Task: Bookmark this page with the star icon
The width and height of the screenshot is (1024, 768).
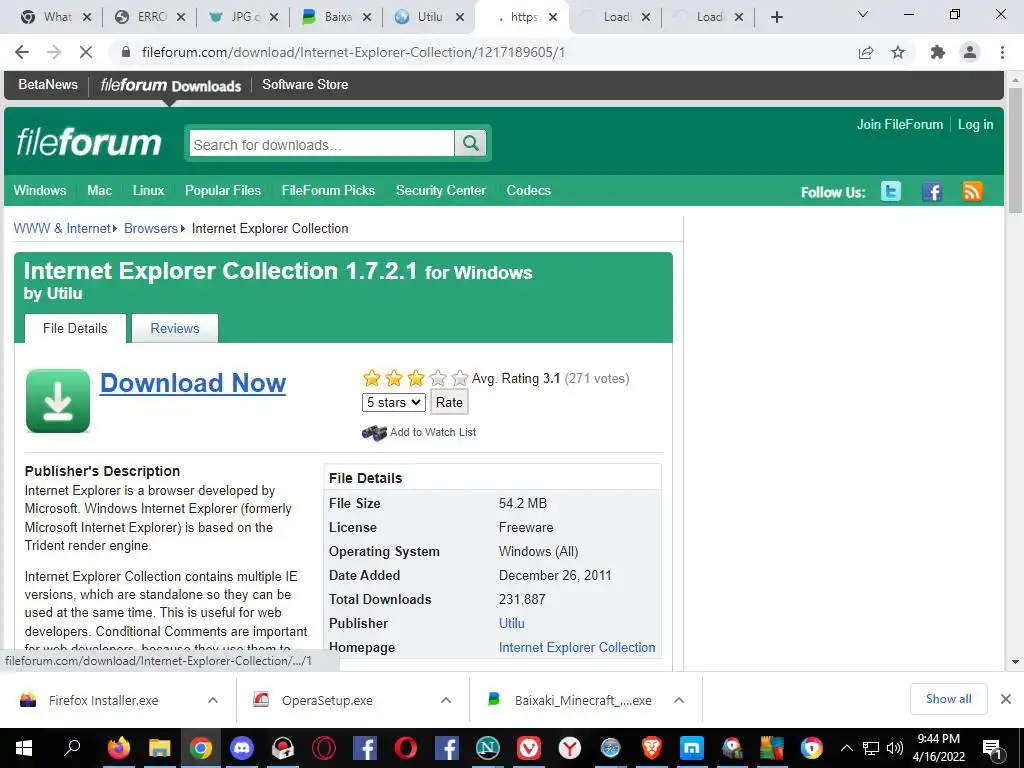Action: click(898, 52)
